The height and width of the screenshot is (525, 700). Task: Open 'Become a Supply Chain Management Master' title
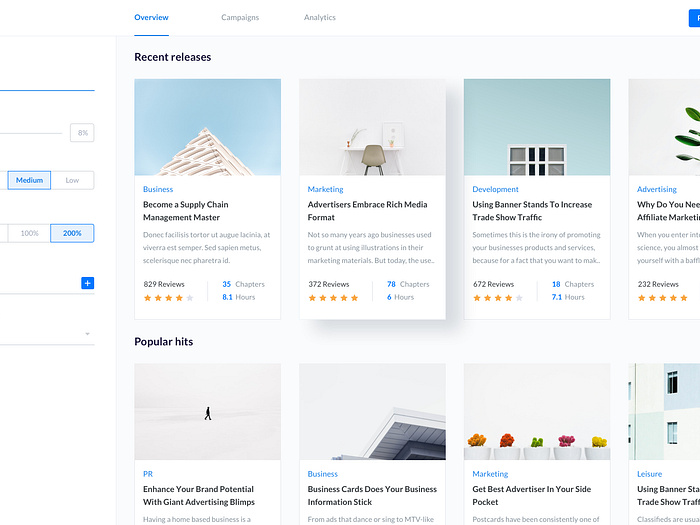click(x=186, y=211)
